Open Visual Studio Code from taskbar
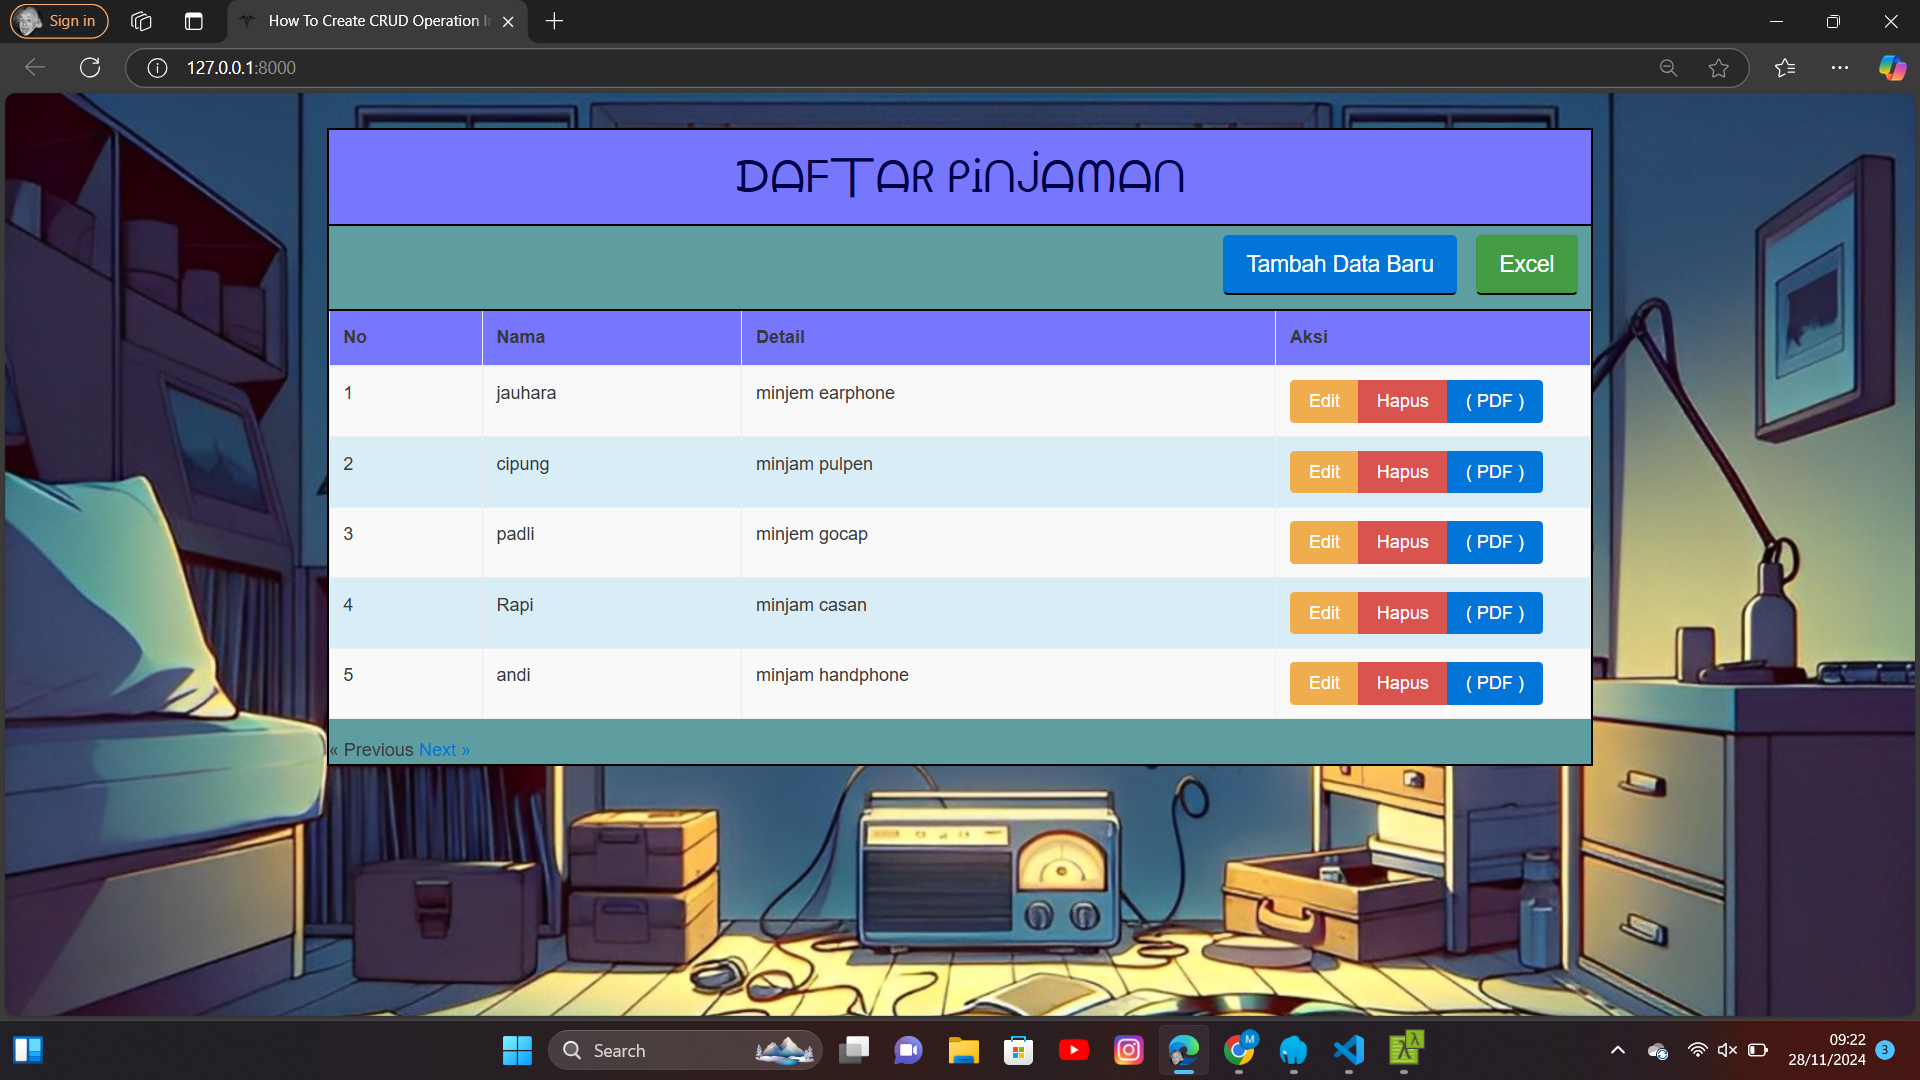 tap(1348, 1050)
